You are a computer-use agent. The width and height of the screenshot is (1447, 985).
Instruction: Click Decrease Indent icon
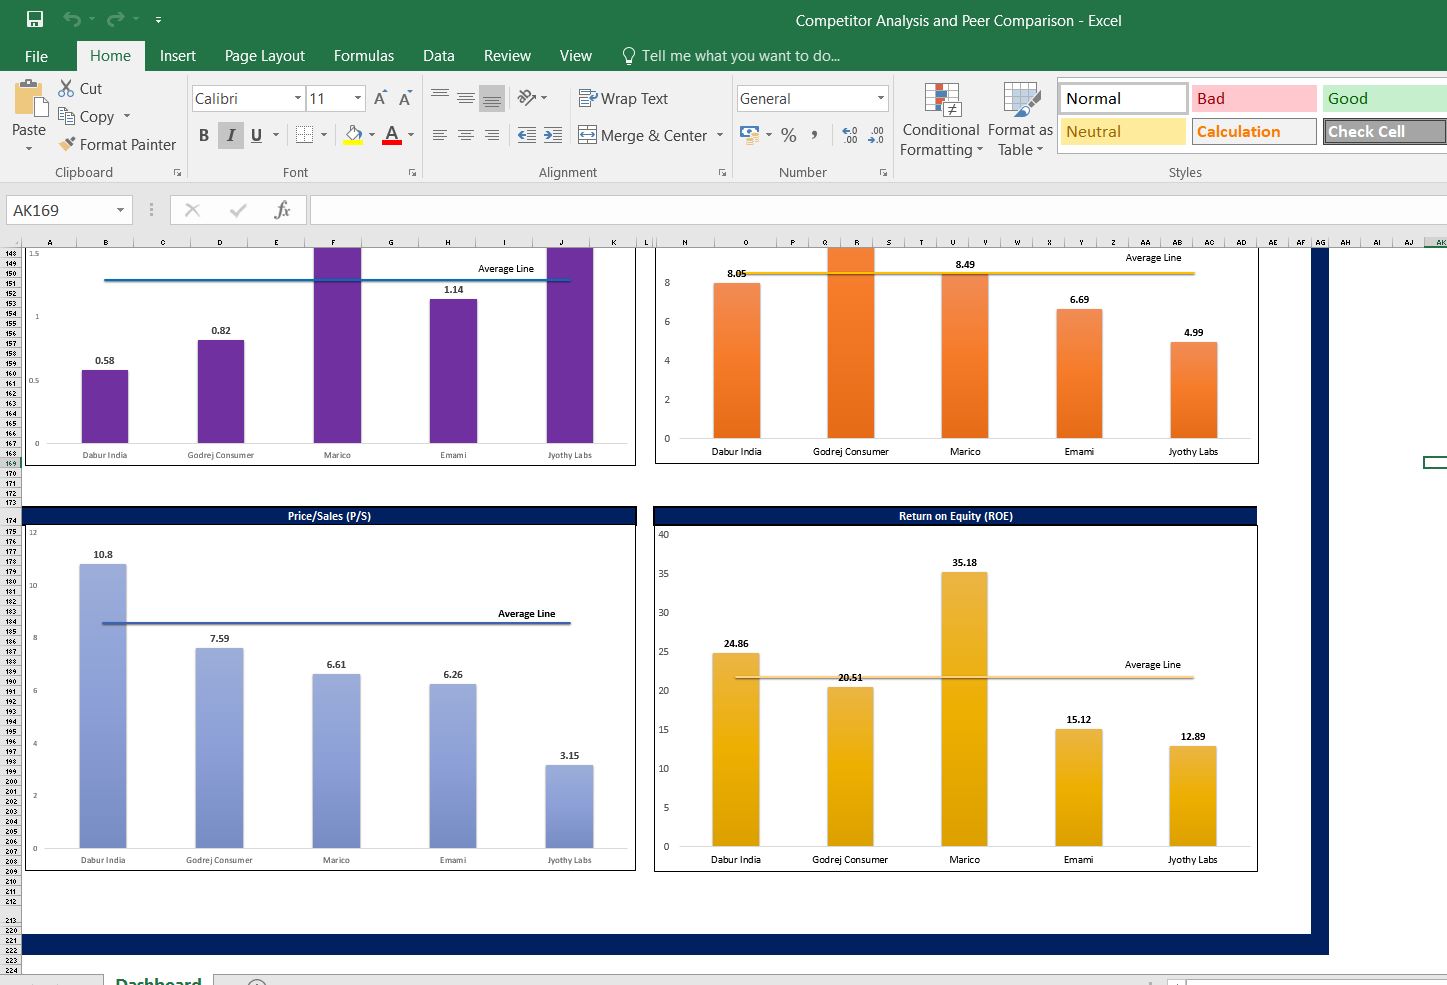click(527, 135)
